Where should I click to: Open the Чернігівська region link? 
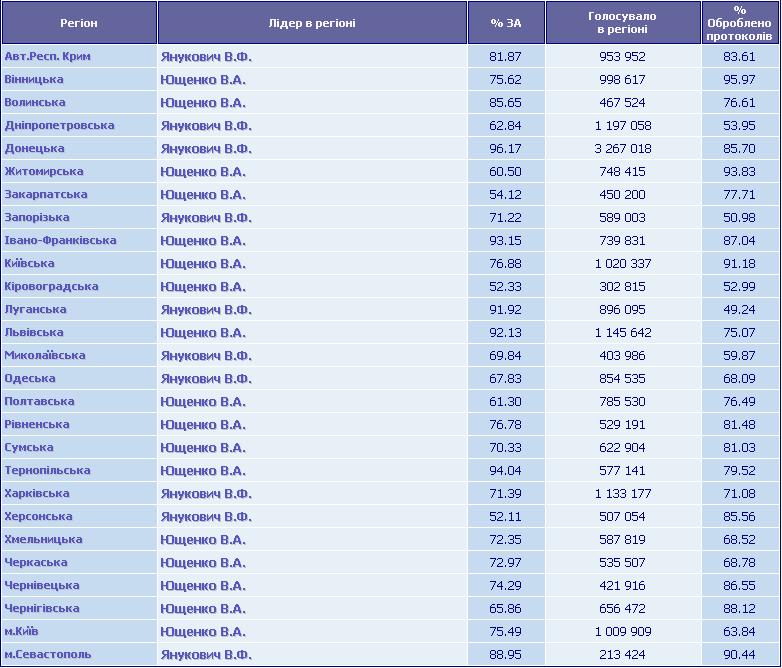click(42, 608)
